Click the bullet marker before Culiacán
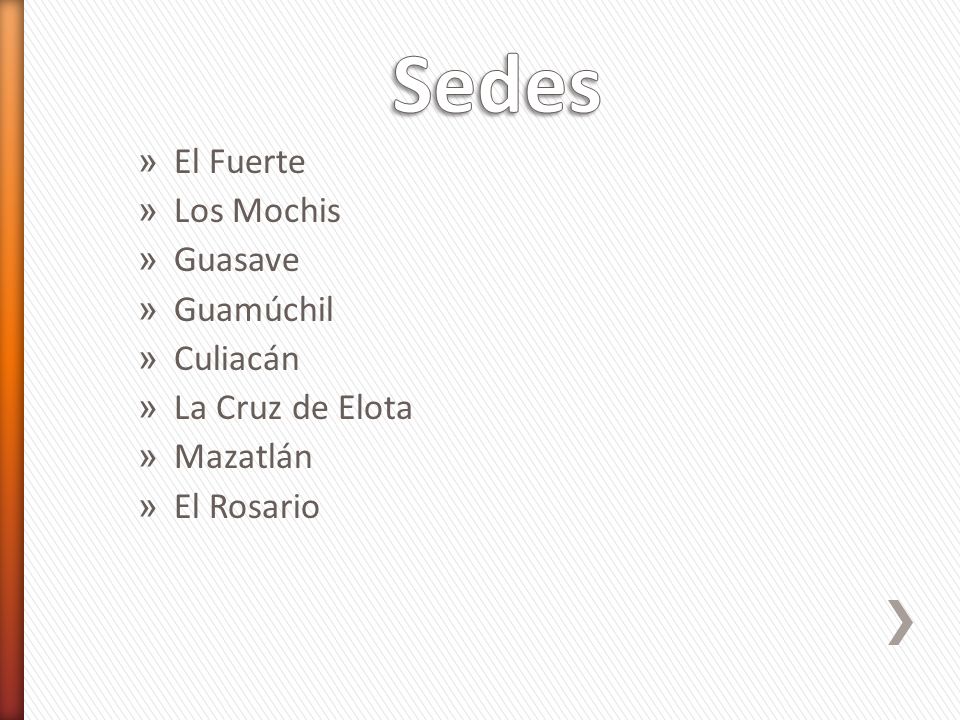Viewport: 960px width, 720px height. pos(148,360)
